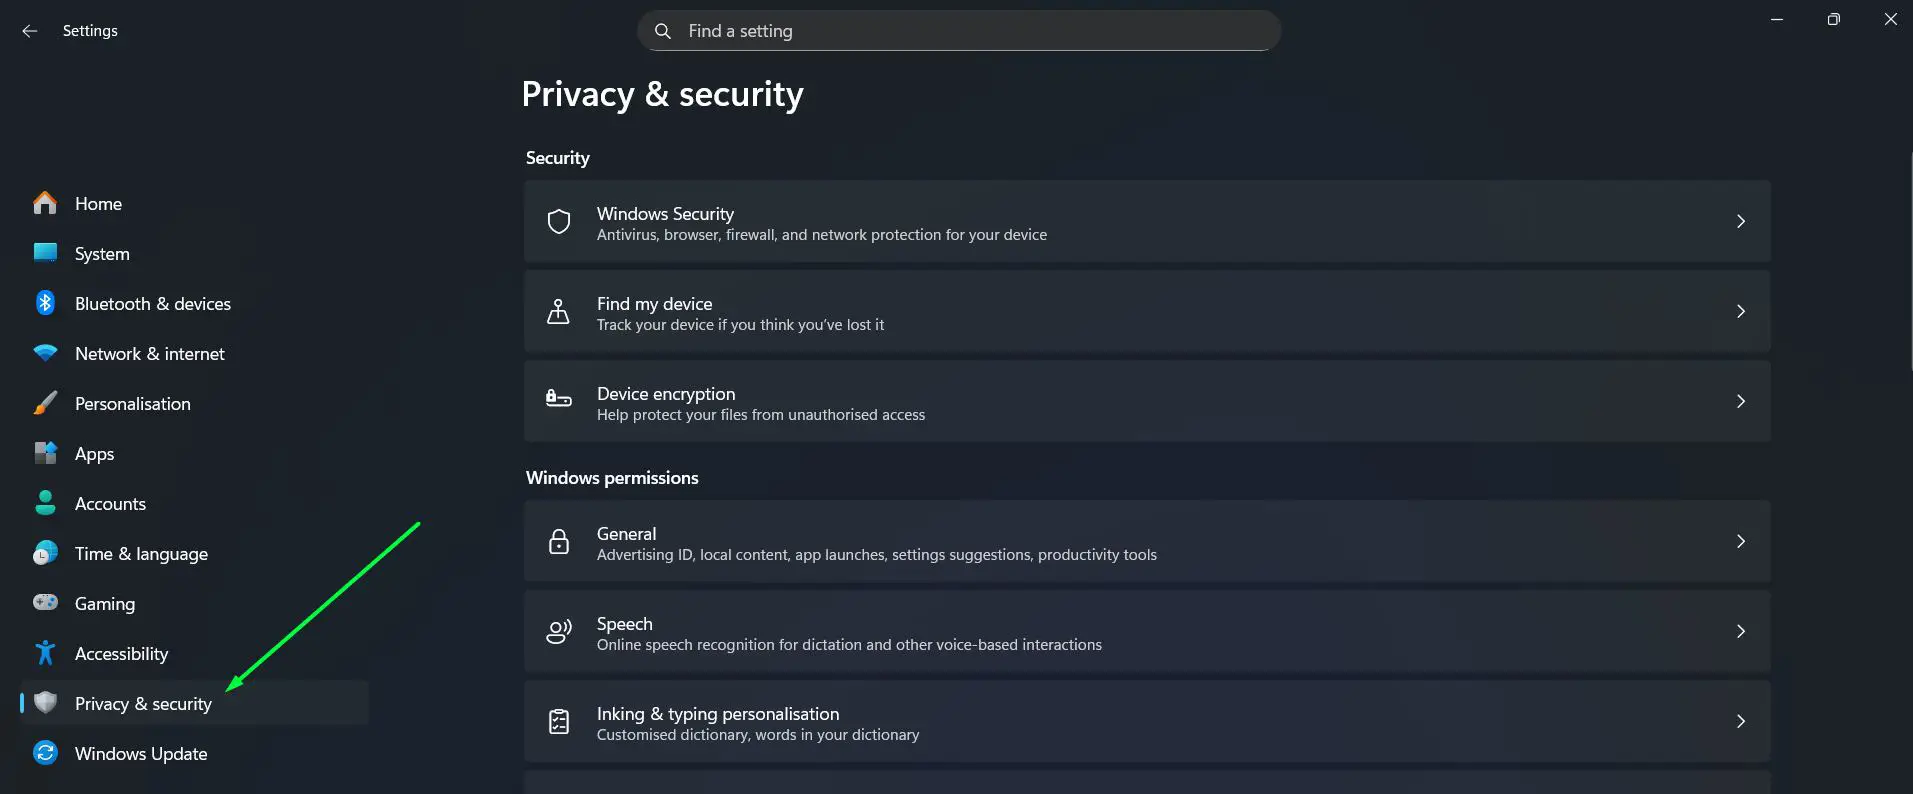The width and height of the screenshot is (1913, 794).
Task: Expand the Speech settings chevron
Action: coord(1741,631)
